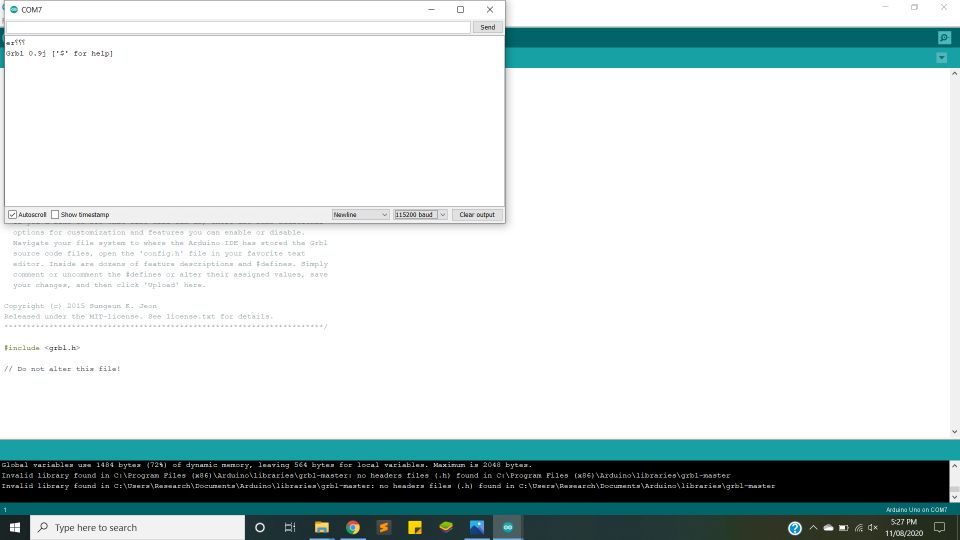Click the Program Files invalid library console line
960x540 pixels.
[x=366, y=475]
